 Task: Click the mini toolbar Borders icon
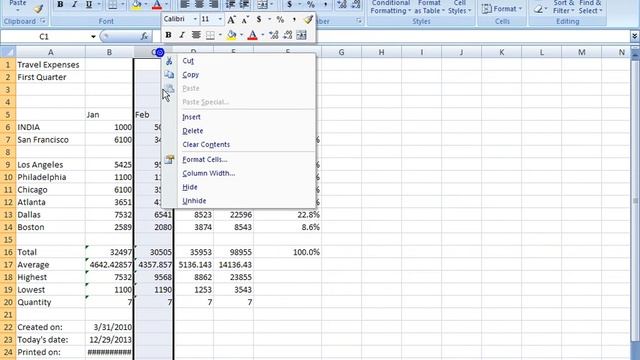tap(210, 35)
